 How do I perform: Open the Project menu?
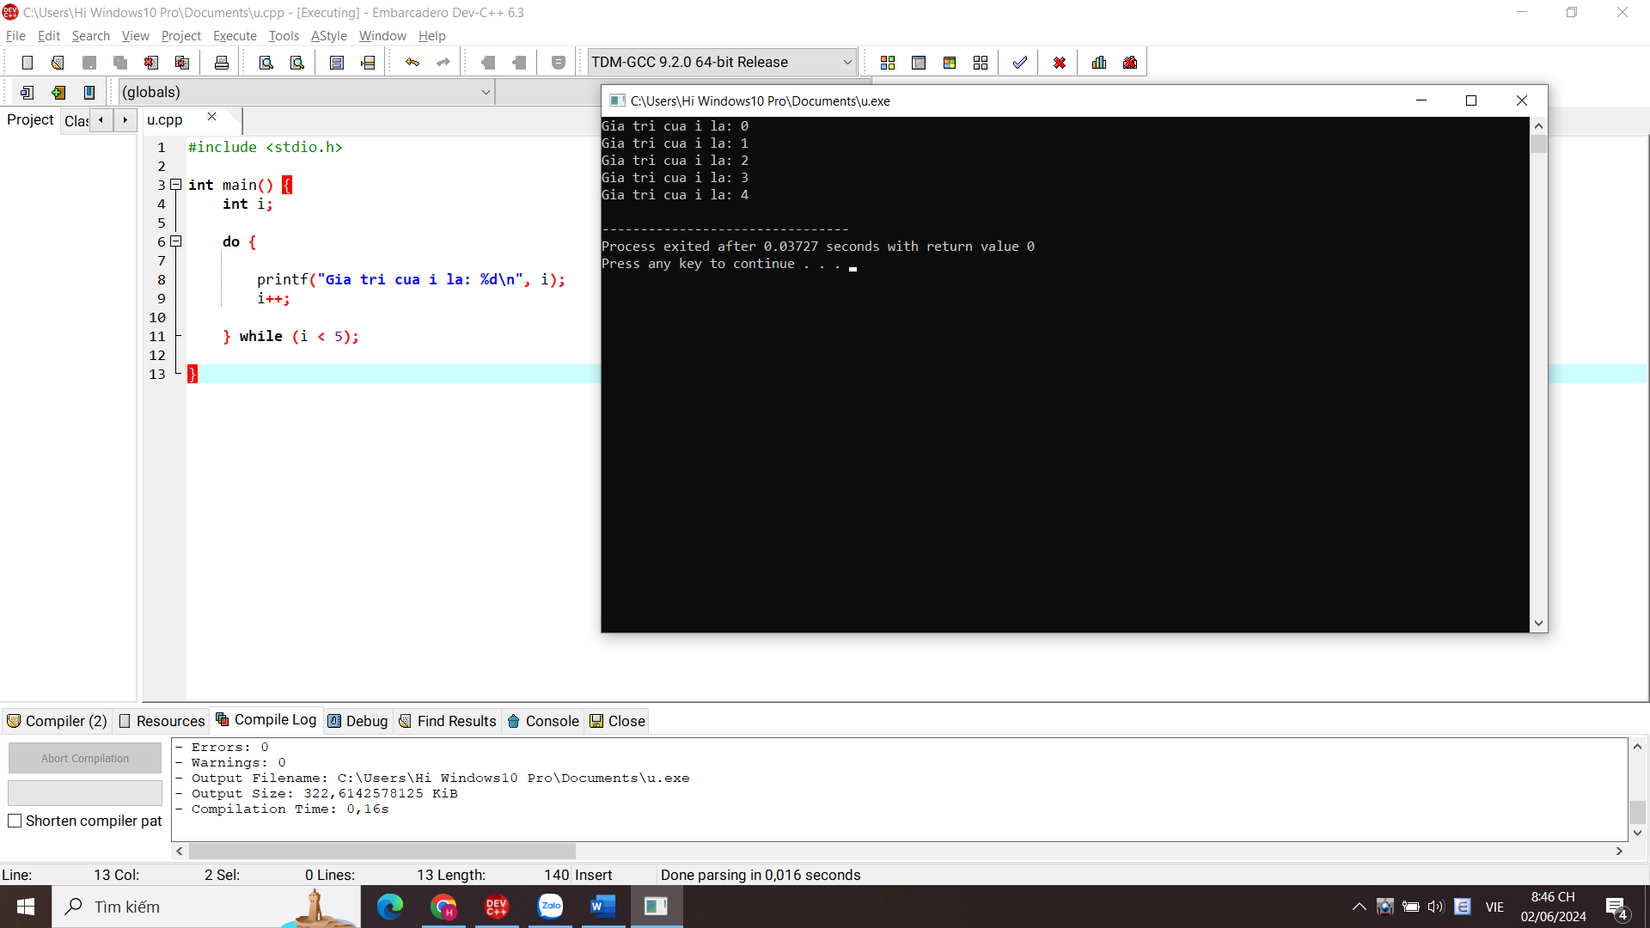coord(181,36)
